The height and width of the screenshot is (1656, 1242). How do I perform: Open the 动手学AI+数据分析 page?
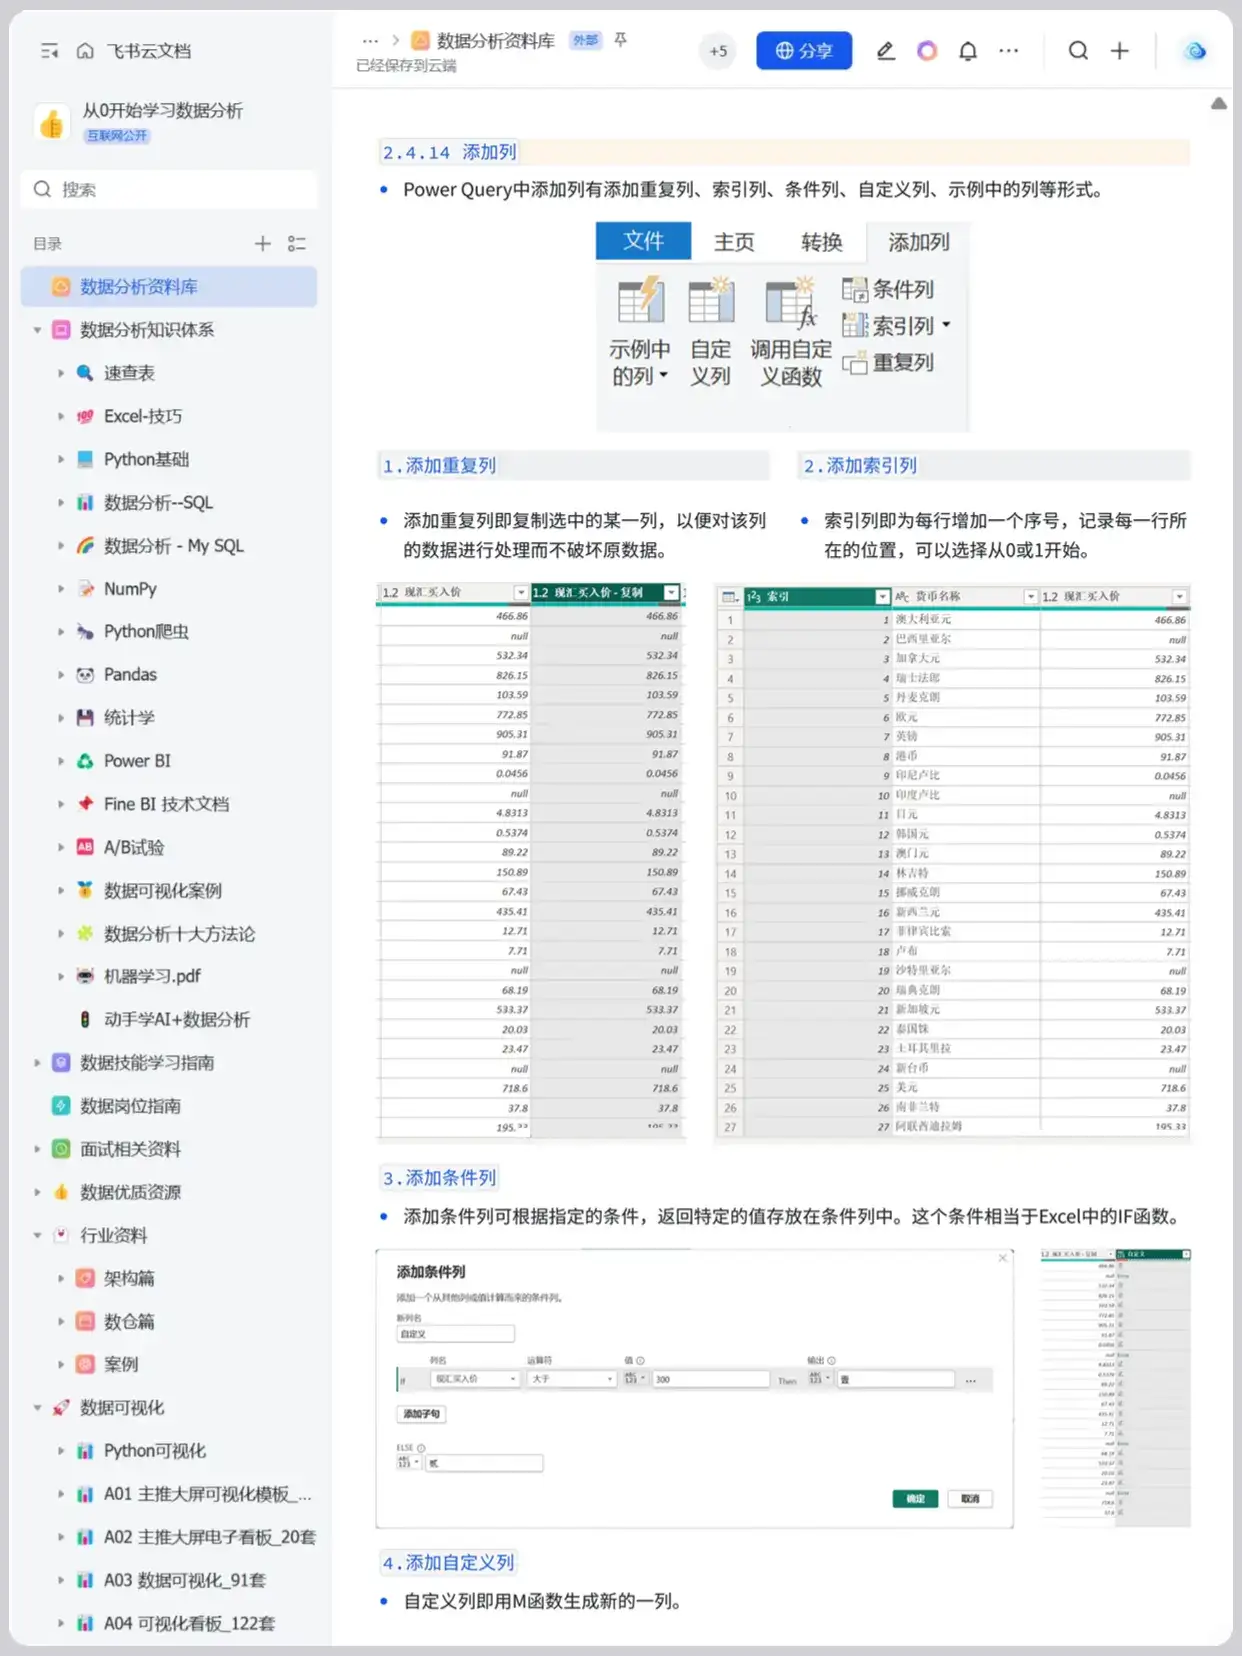pyautogui.click(x=177, y=1019)
